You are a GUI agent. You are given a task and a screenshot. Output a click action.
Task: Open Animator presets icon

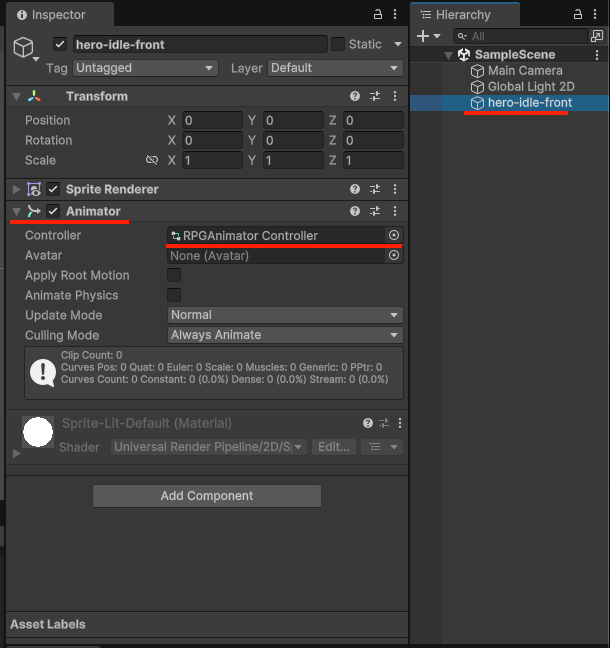click(x=375, y=211)
